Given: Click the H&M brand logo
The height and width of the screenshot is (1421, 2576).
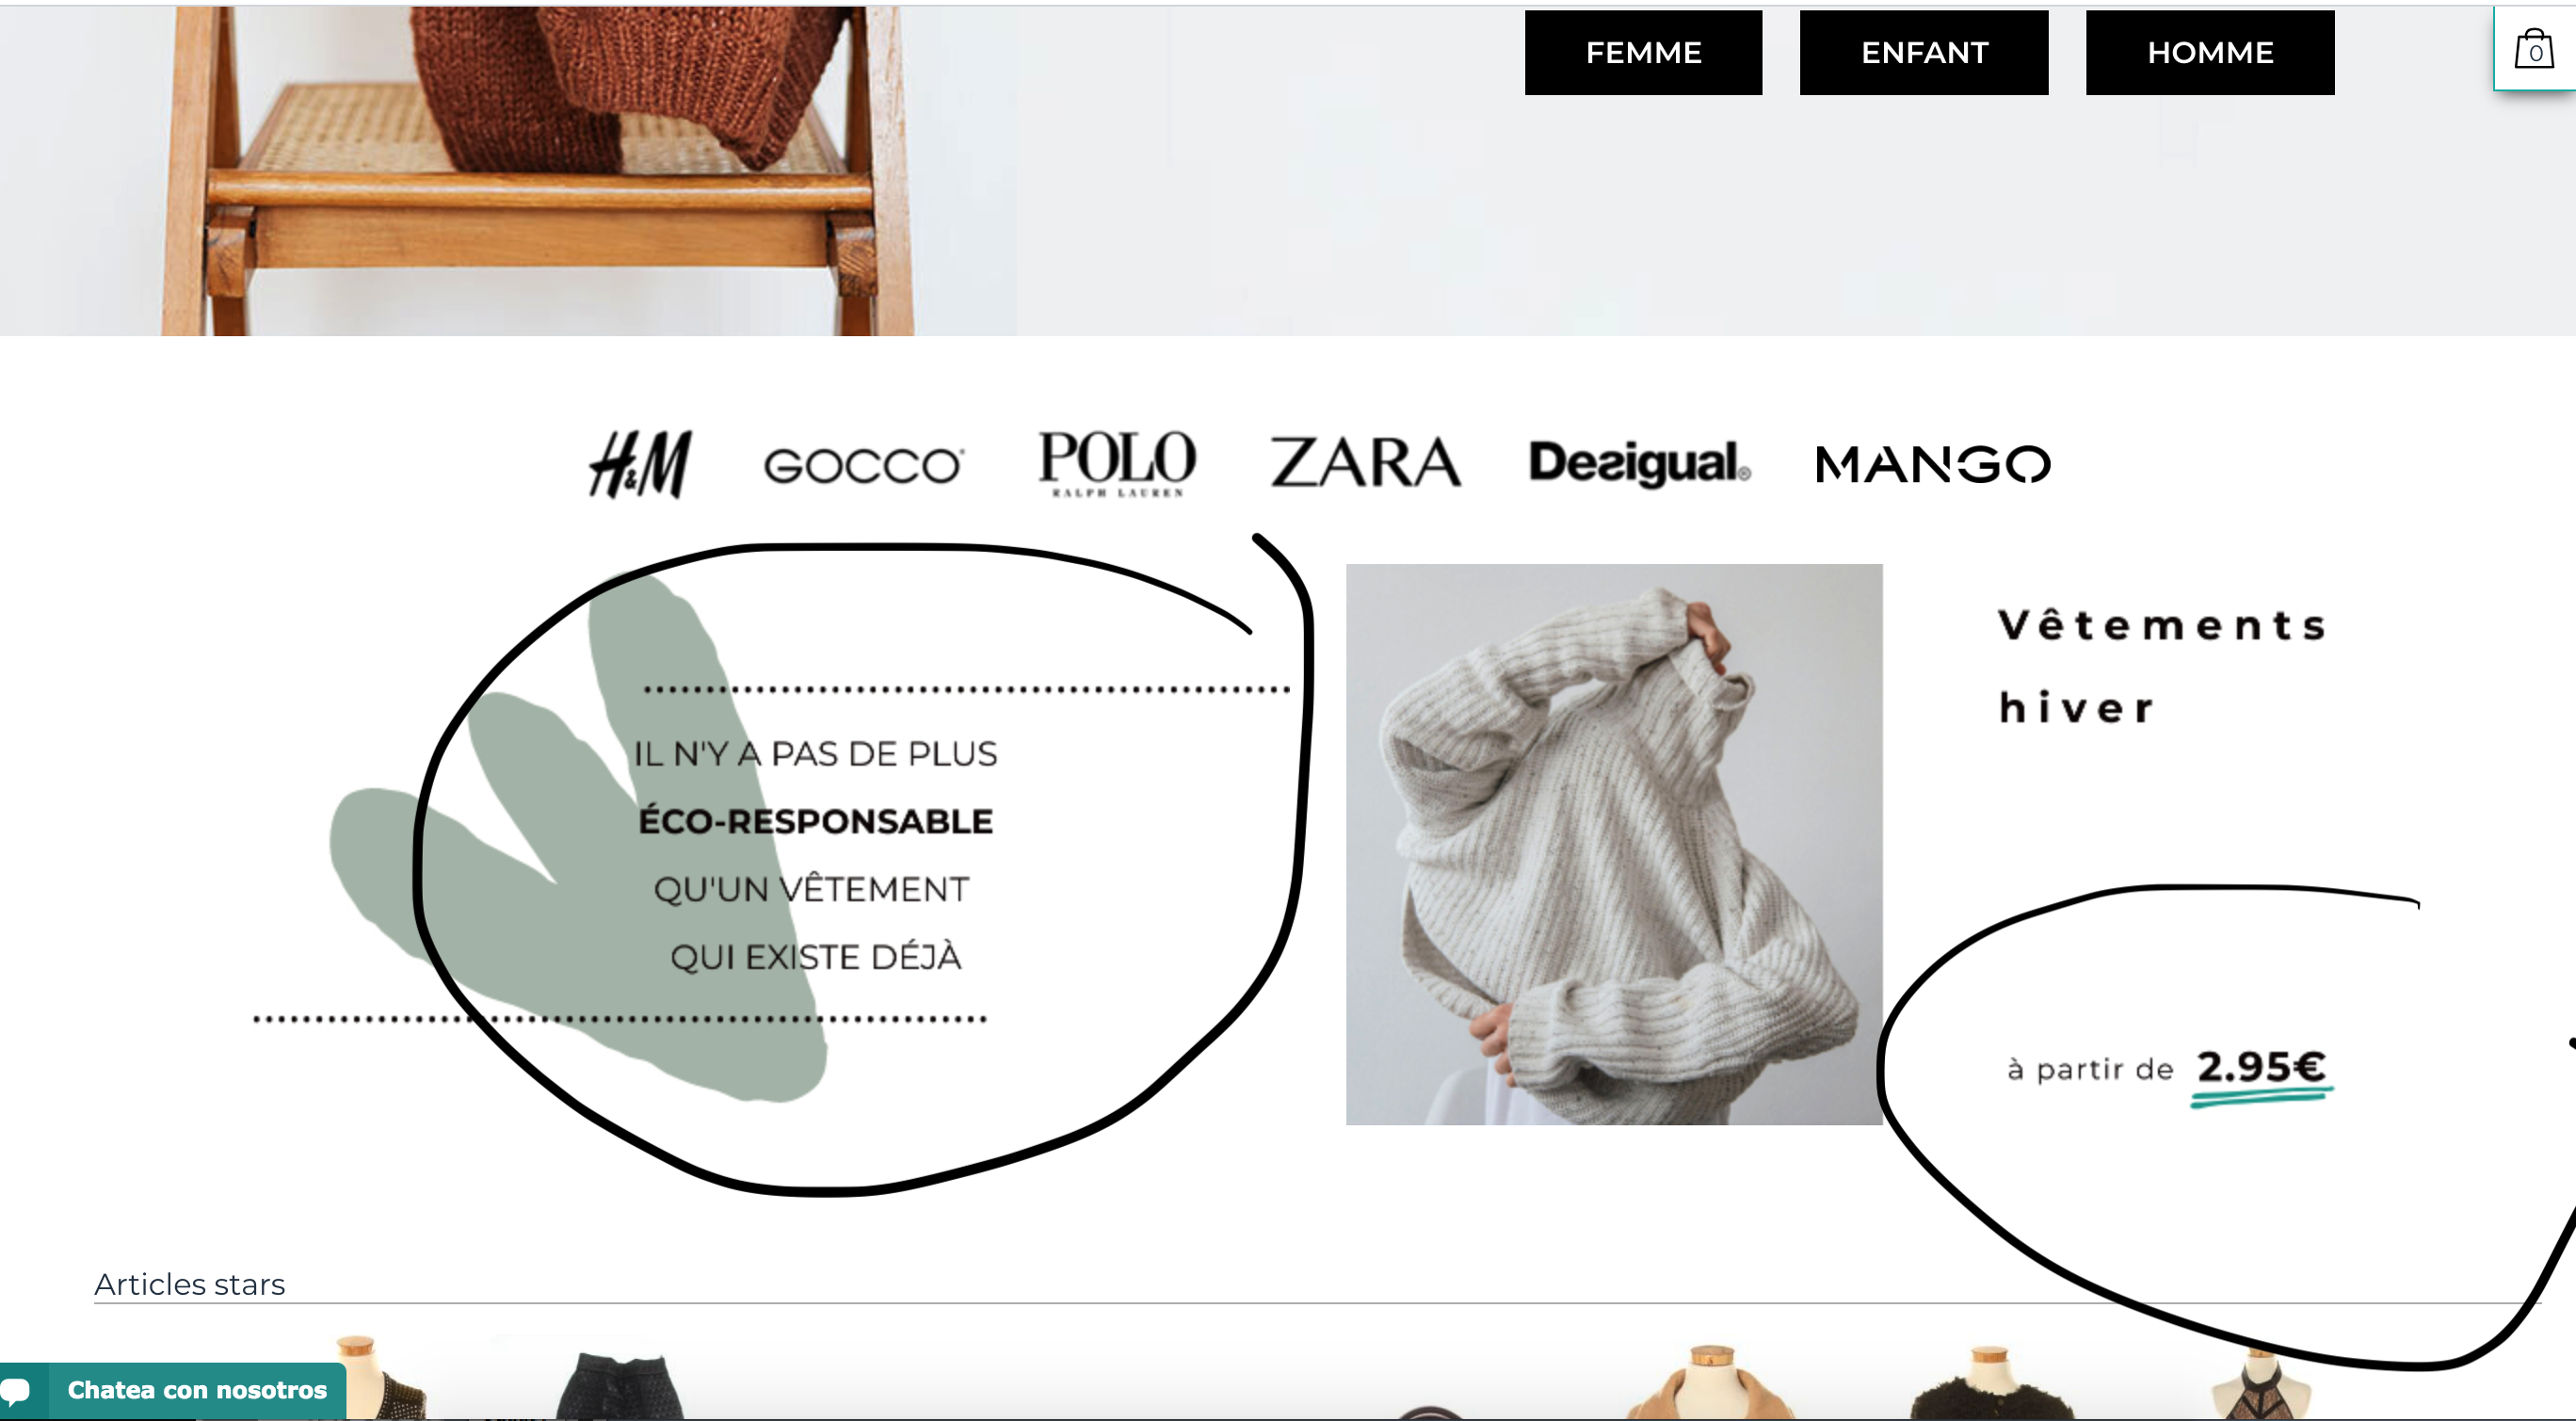Looking at the screenshot, I should pos(640,464).
